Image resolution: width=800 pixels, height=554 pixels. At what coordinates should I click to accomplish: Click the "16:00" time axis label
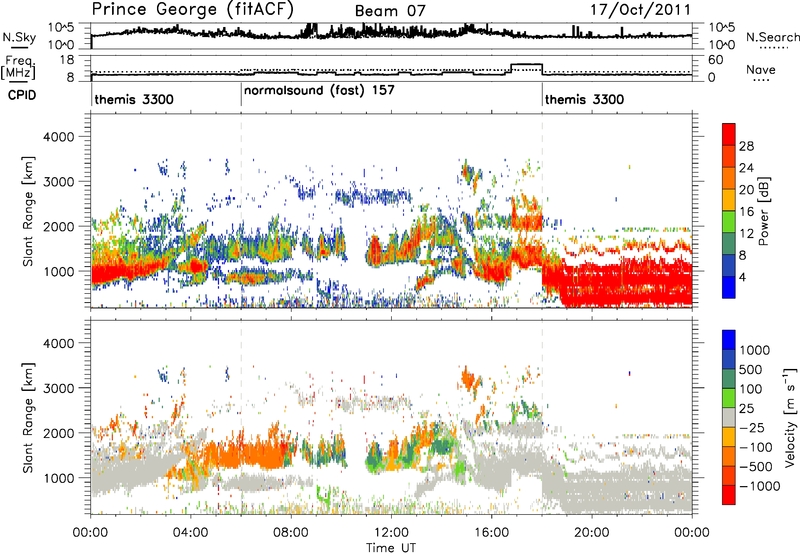point(491,533)
